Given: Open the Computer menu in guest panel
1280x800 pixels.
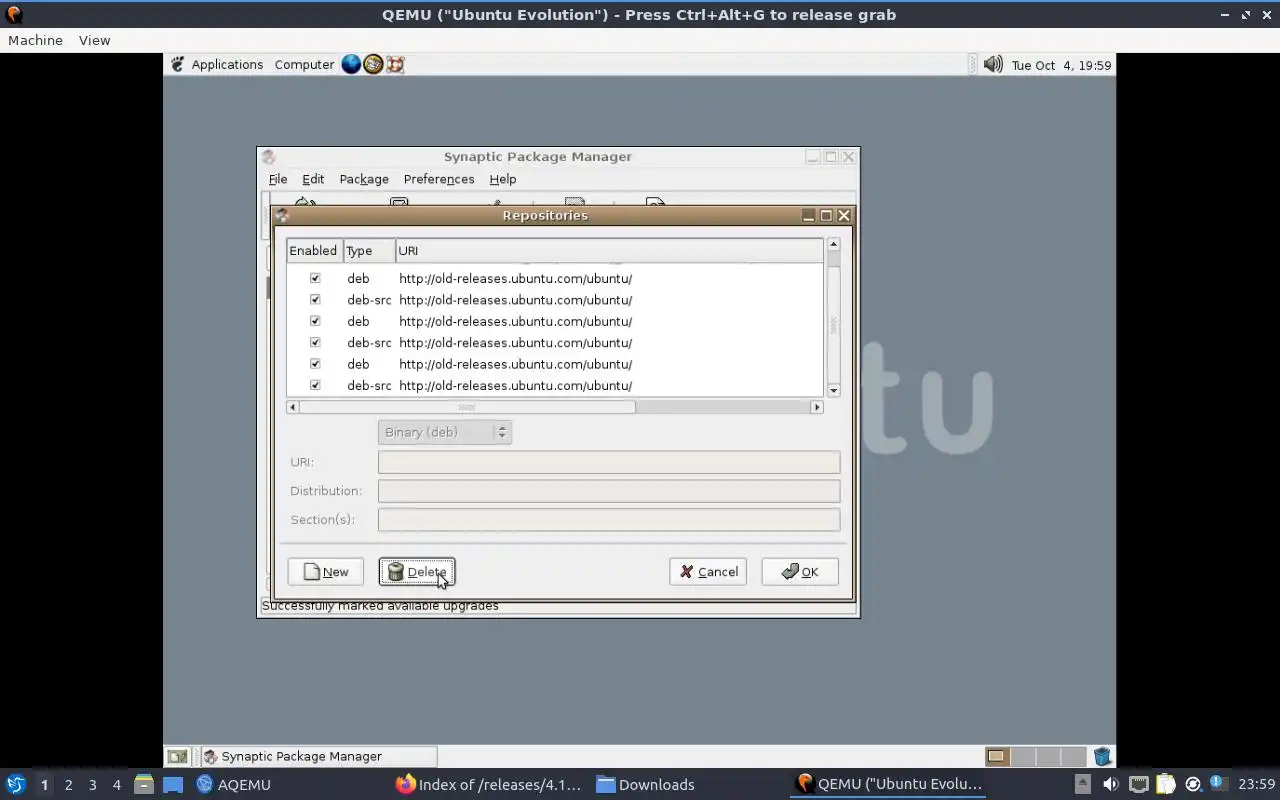Looking at the screenshot, I should [x=304, y=64].
